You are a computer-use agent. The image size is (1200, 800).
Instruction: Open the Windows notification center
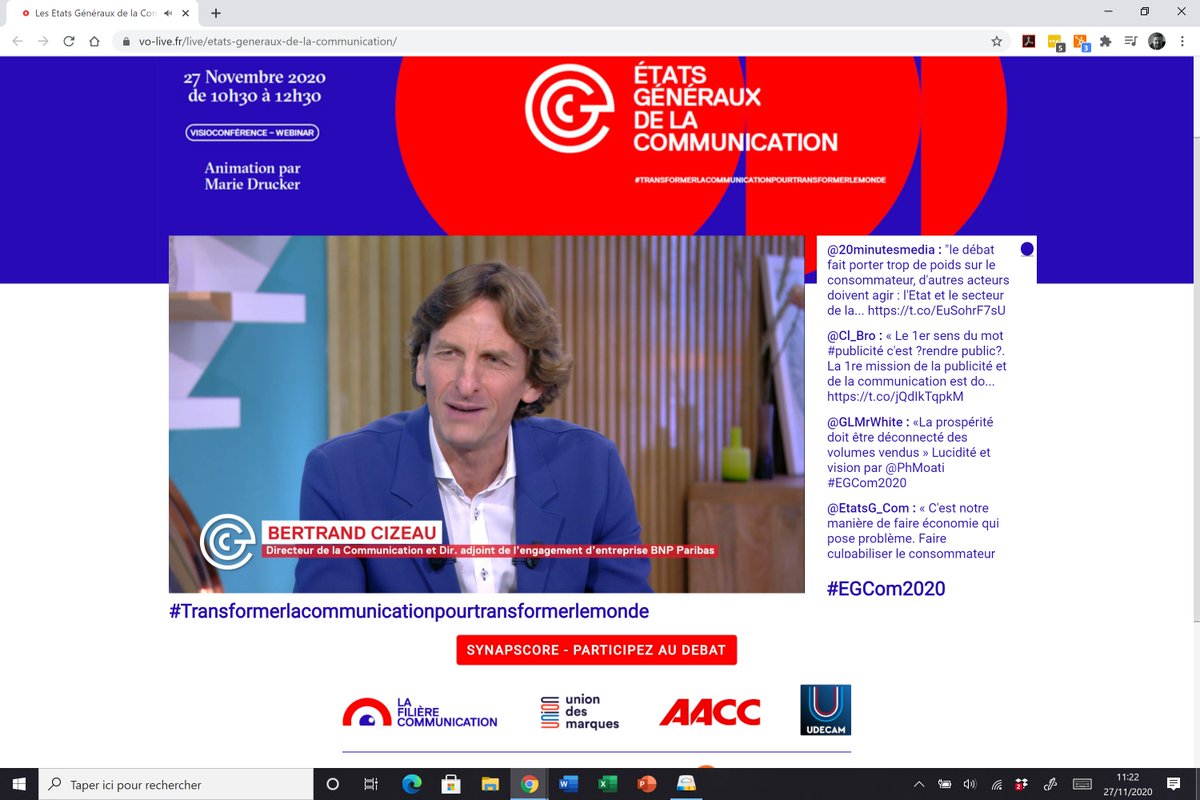(1173, 784)
